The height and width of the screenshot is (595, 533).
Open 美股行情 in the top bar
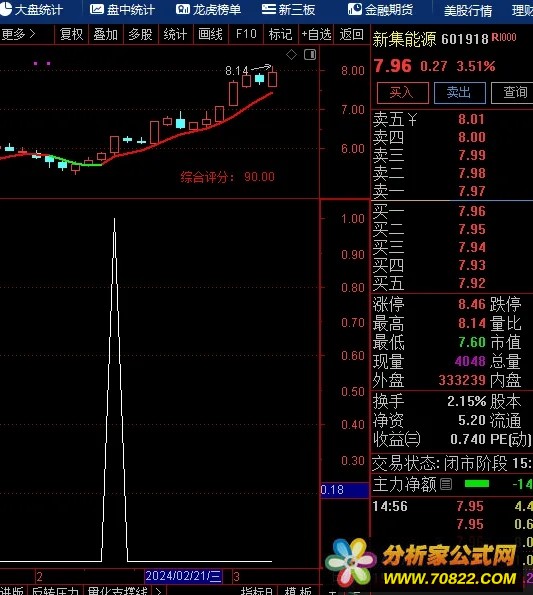[468, 11]
